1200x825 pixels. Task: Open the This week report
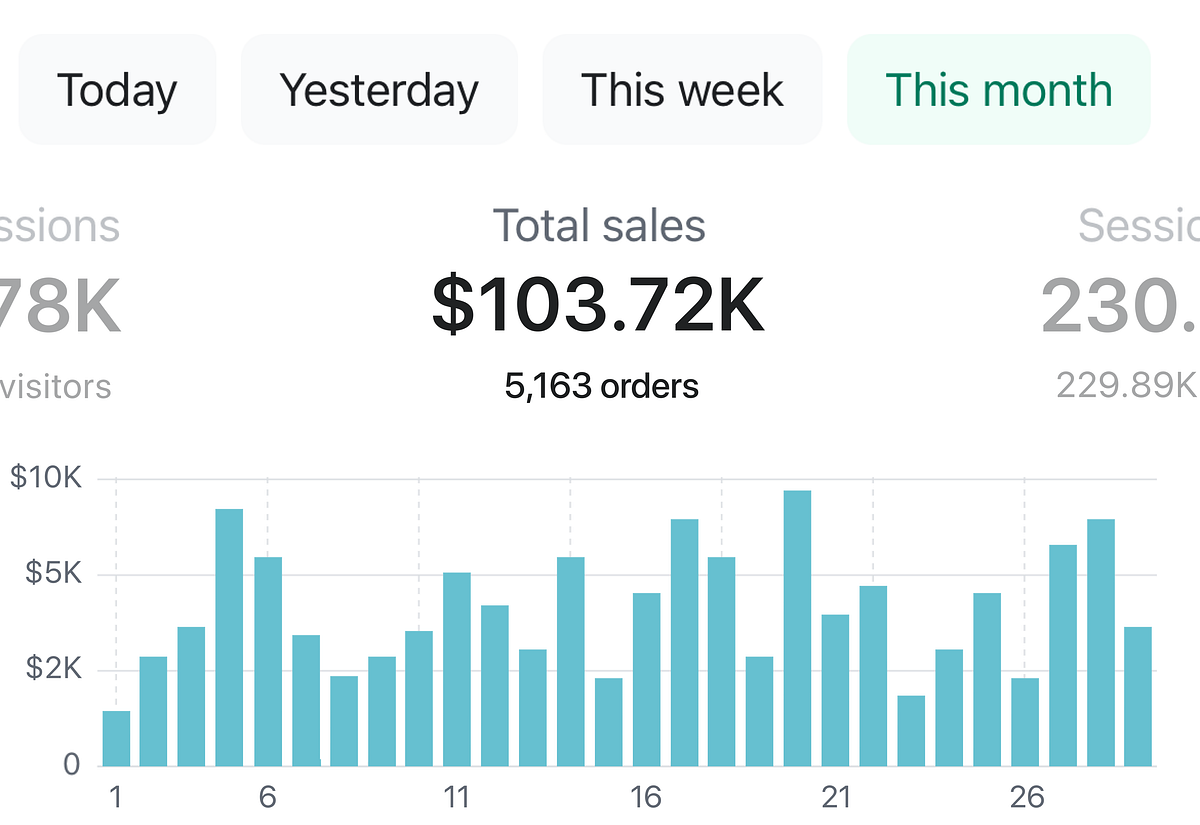(682, 89)
